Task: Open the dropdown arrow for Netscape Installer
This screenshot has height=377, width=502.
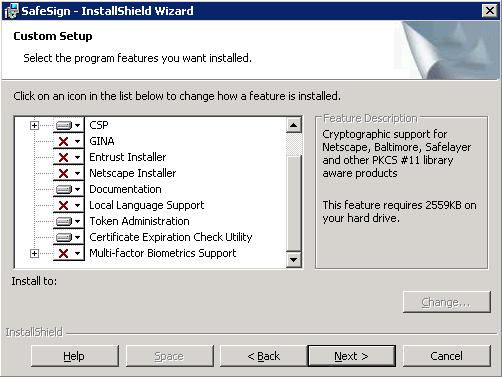Action: click(x=77, y=174)
